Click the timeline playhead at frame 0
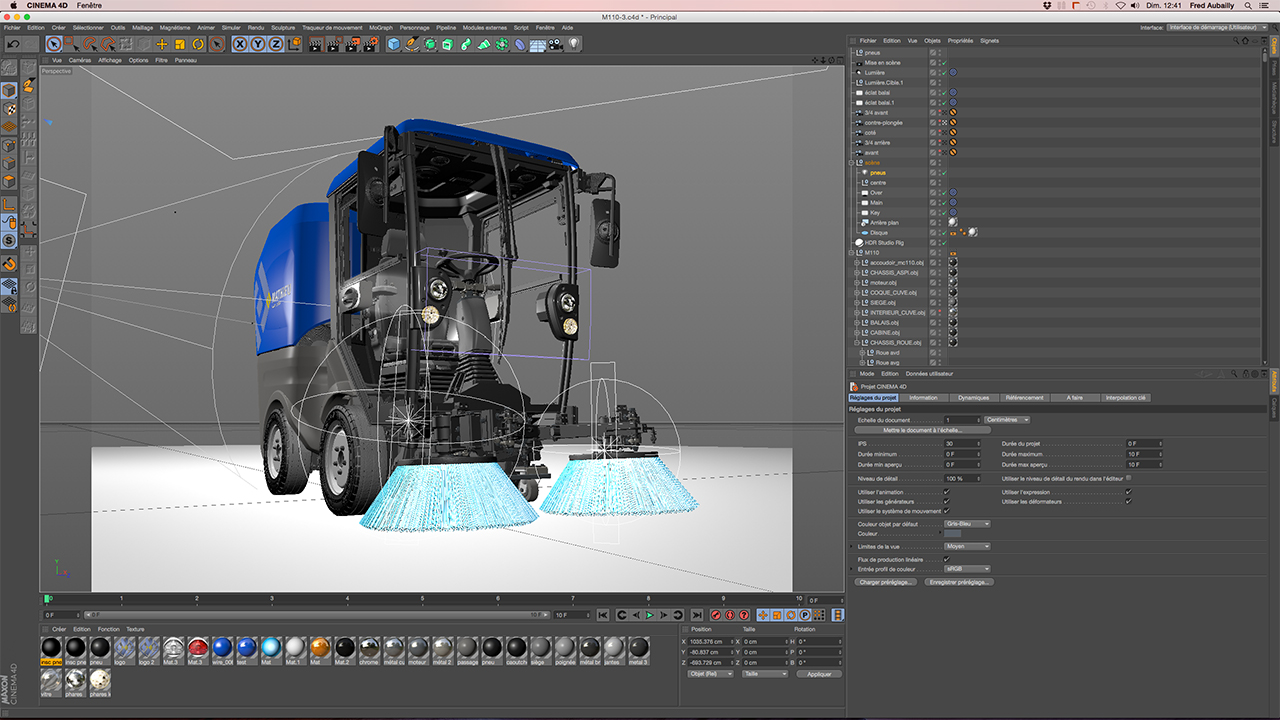 tap(47, 599)
